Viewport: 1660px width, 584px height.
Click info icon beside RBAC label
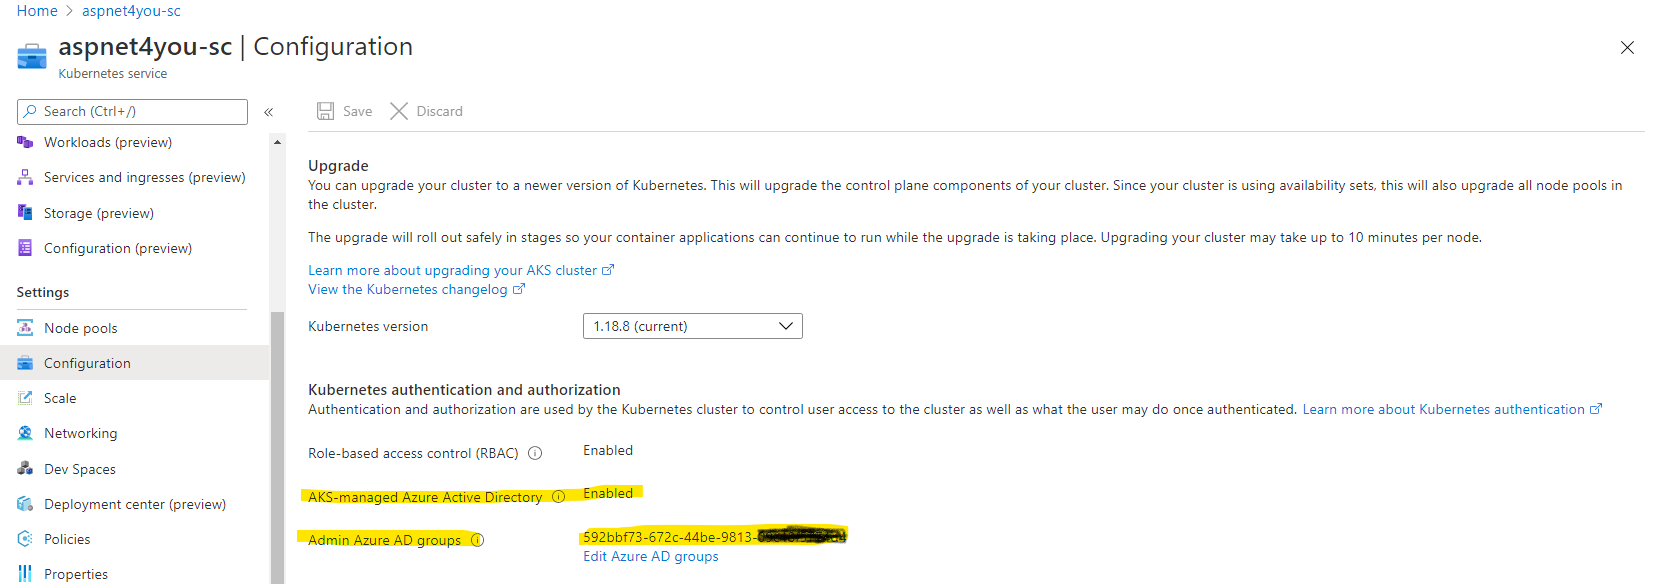point(535,453)
